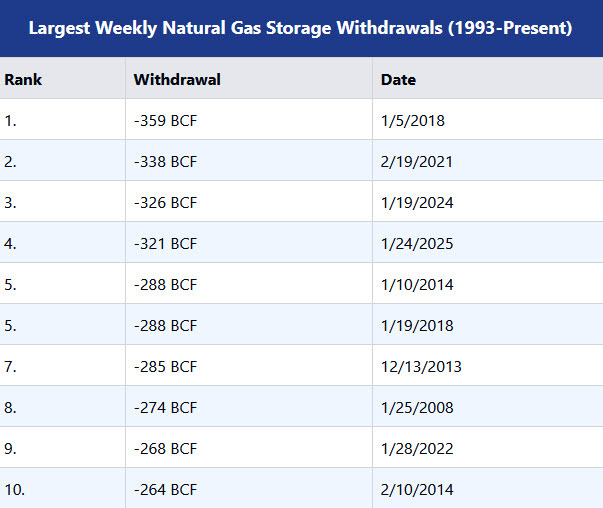603x508 pixels.
Task: Select the date 2/19/2021
Action: pos(417,161)
